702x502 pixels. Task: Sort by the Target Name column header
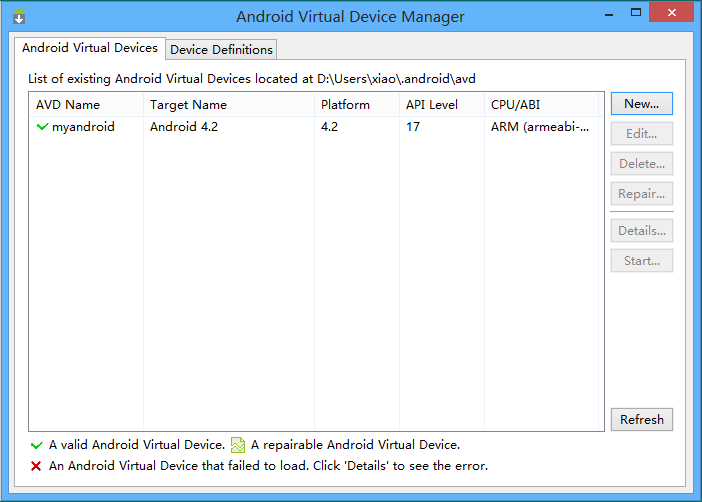[229, 105]
